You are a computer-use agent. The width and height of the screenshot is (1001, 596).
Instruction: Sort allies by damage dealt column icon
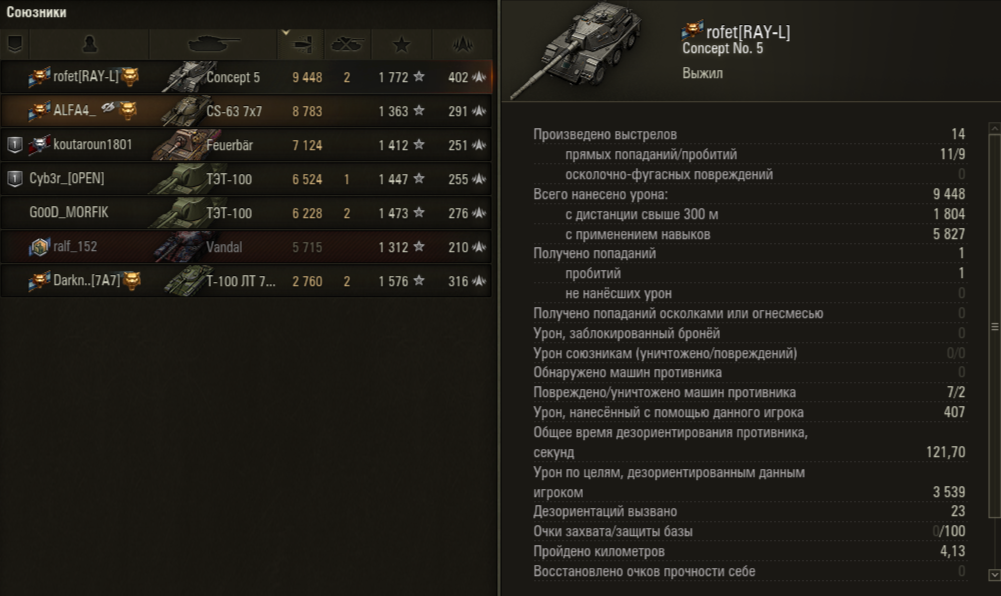(x=303, y=44)
